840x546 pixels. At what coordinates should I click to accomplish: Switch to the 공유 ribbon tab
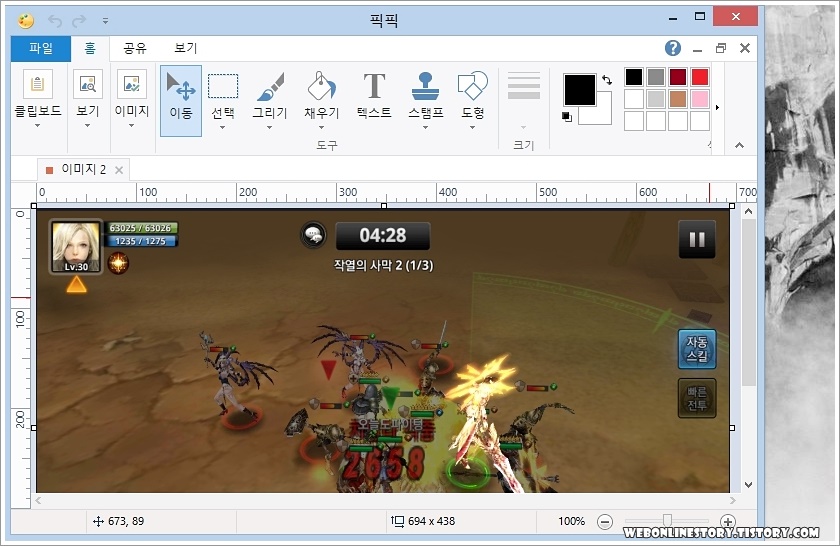(x=134, y=49)
